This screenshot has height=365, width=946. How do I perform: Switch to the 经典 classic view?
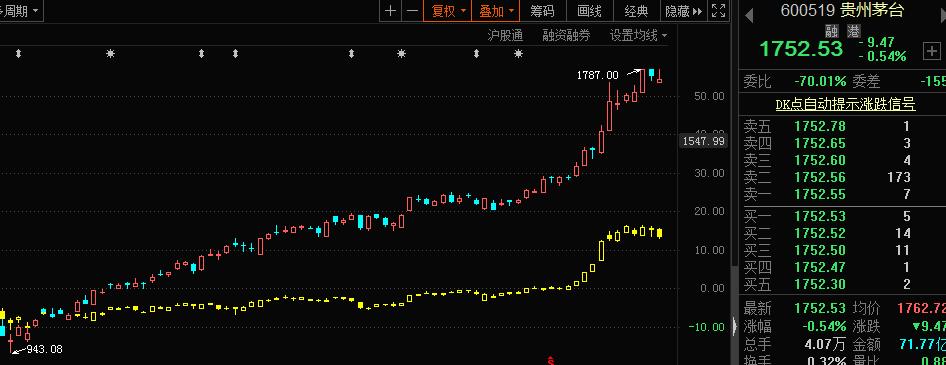[x=636, y=11]
